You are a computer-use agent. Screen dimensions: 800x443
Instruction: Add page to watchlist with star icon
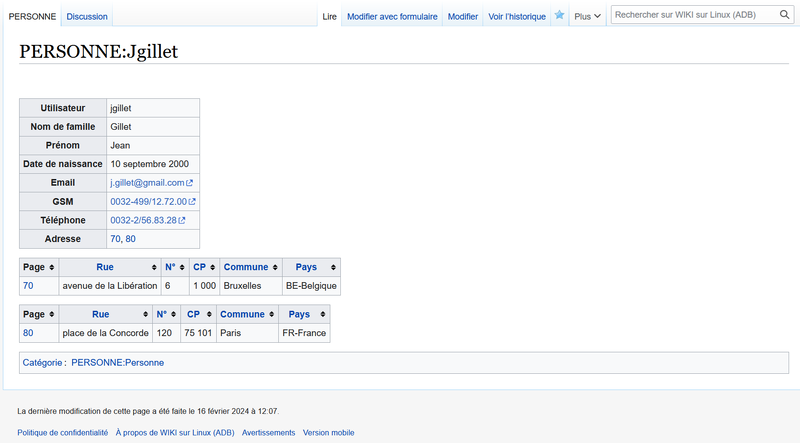[559, 15]
